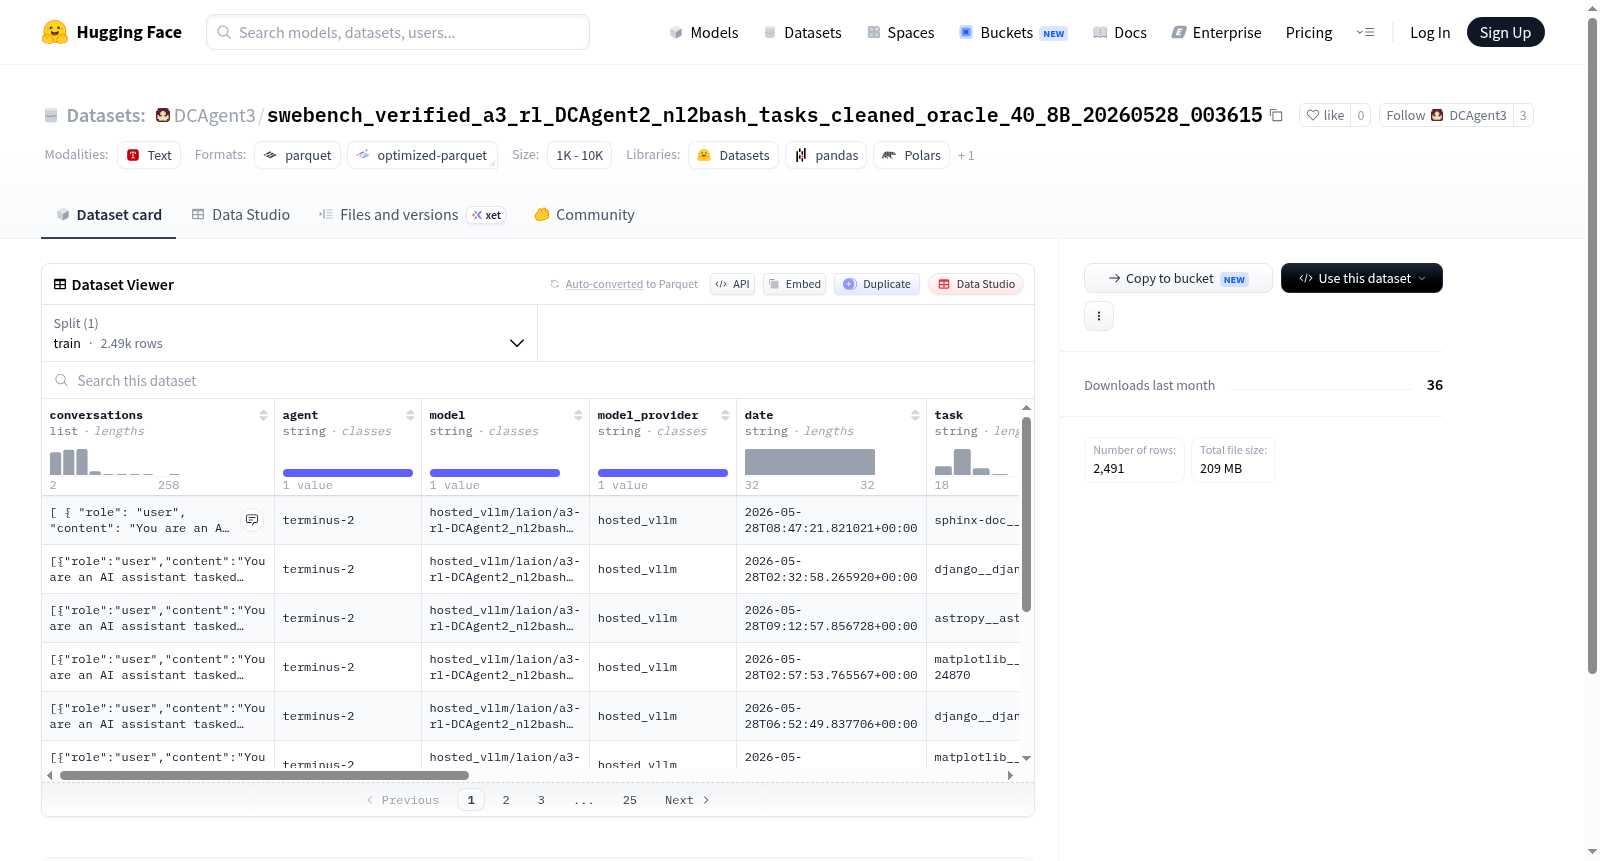Open Docs in navigation
Image resolution: width=1600 pixels, height=861 pixels.
click(1120, 32)
